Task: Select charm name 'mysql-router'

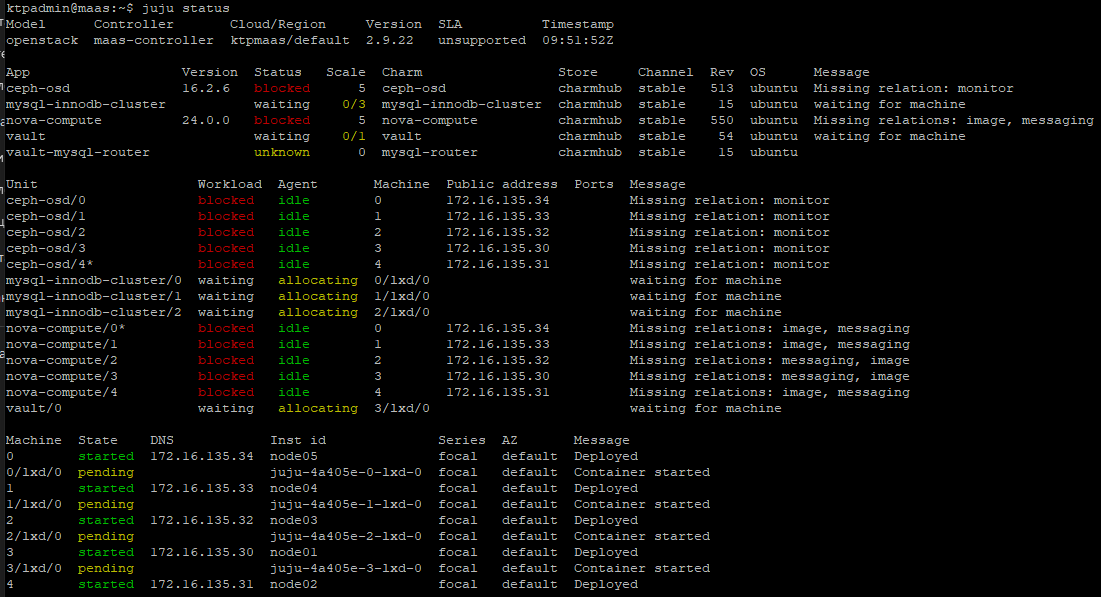Action: coord(430,152)
